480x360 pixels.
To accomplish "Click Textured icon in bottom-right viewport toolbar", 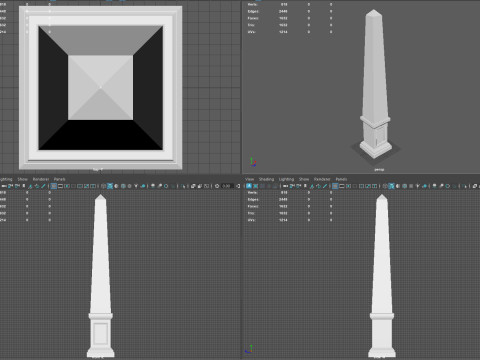I will click(x=411, y=186).
